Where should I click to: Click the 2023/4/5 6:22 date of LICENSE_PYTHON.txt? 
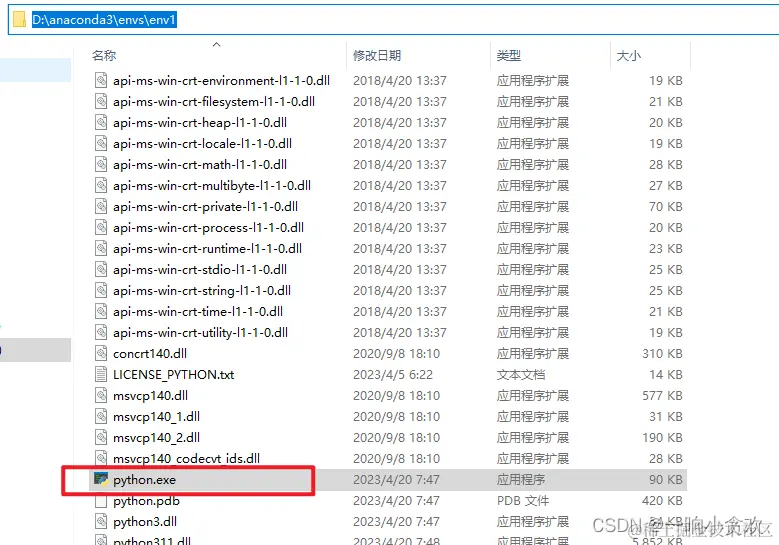tap(393, 374)
